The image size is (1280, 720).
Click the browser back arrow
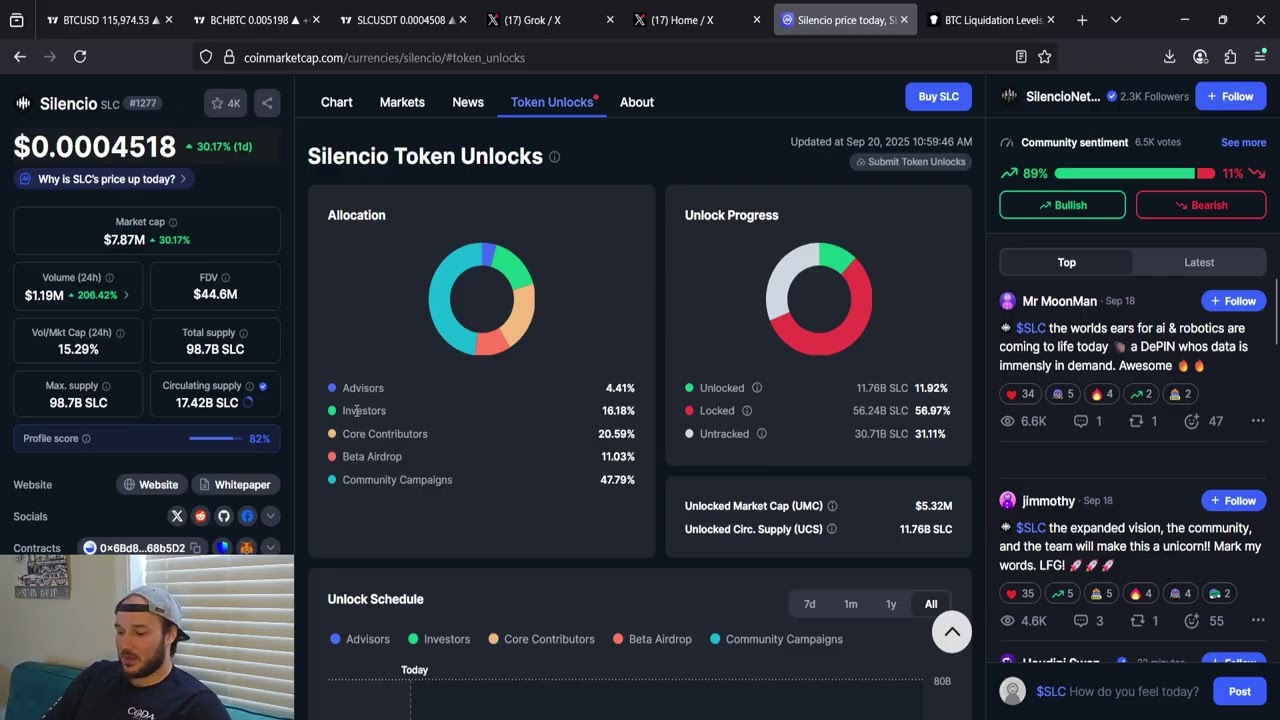tap(20, 57)
